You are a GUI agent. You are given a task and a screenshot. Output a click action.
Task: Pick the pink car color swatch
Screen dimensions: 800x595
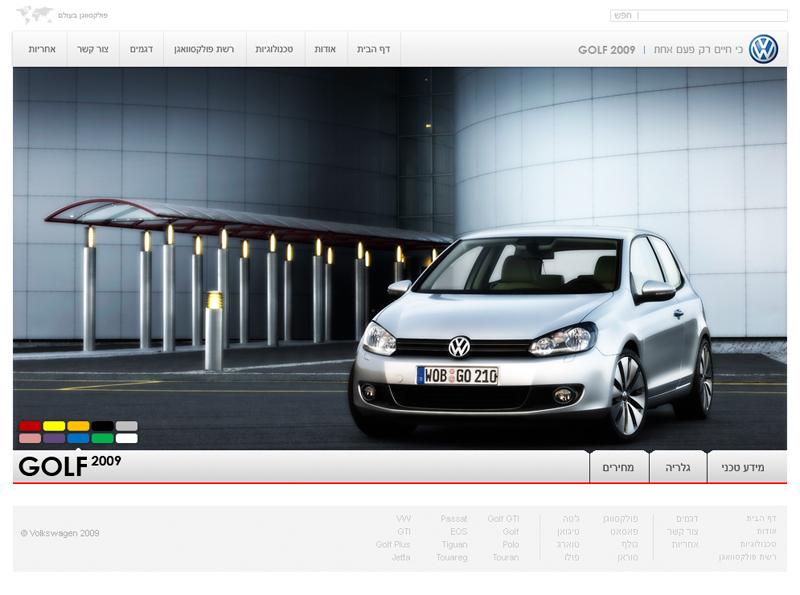pos(30,438)
